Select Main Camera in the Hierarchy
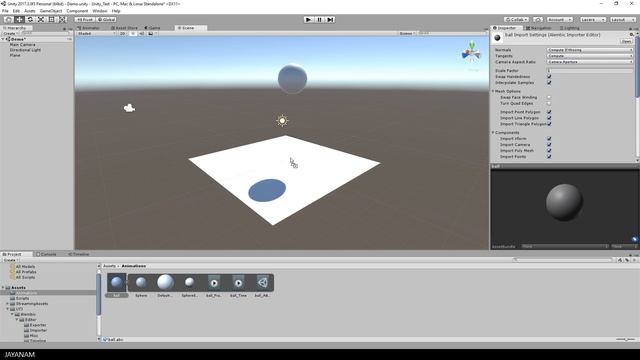This screenshot has height=360, width=640. (22, 44)
